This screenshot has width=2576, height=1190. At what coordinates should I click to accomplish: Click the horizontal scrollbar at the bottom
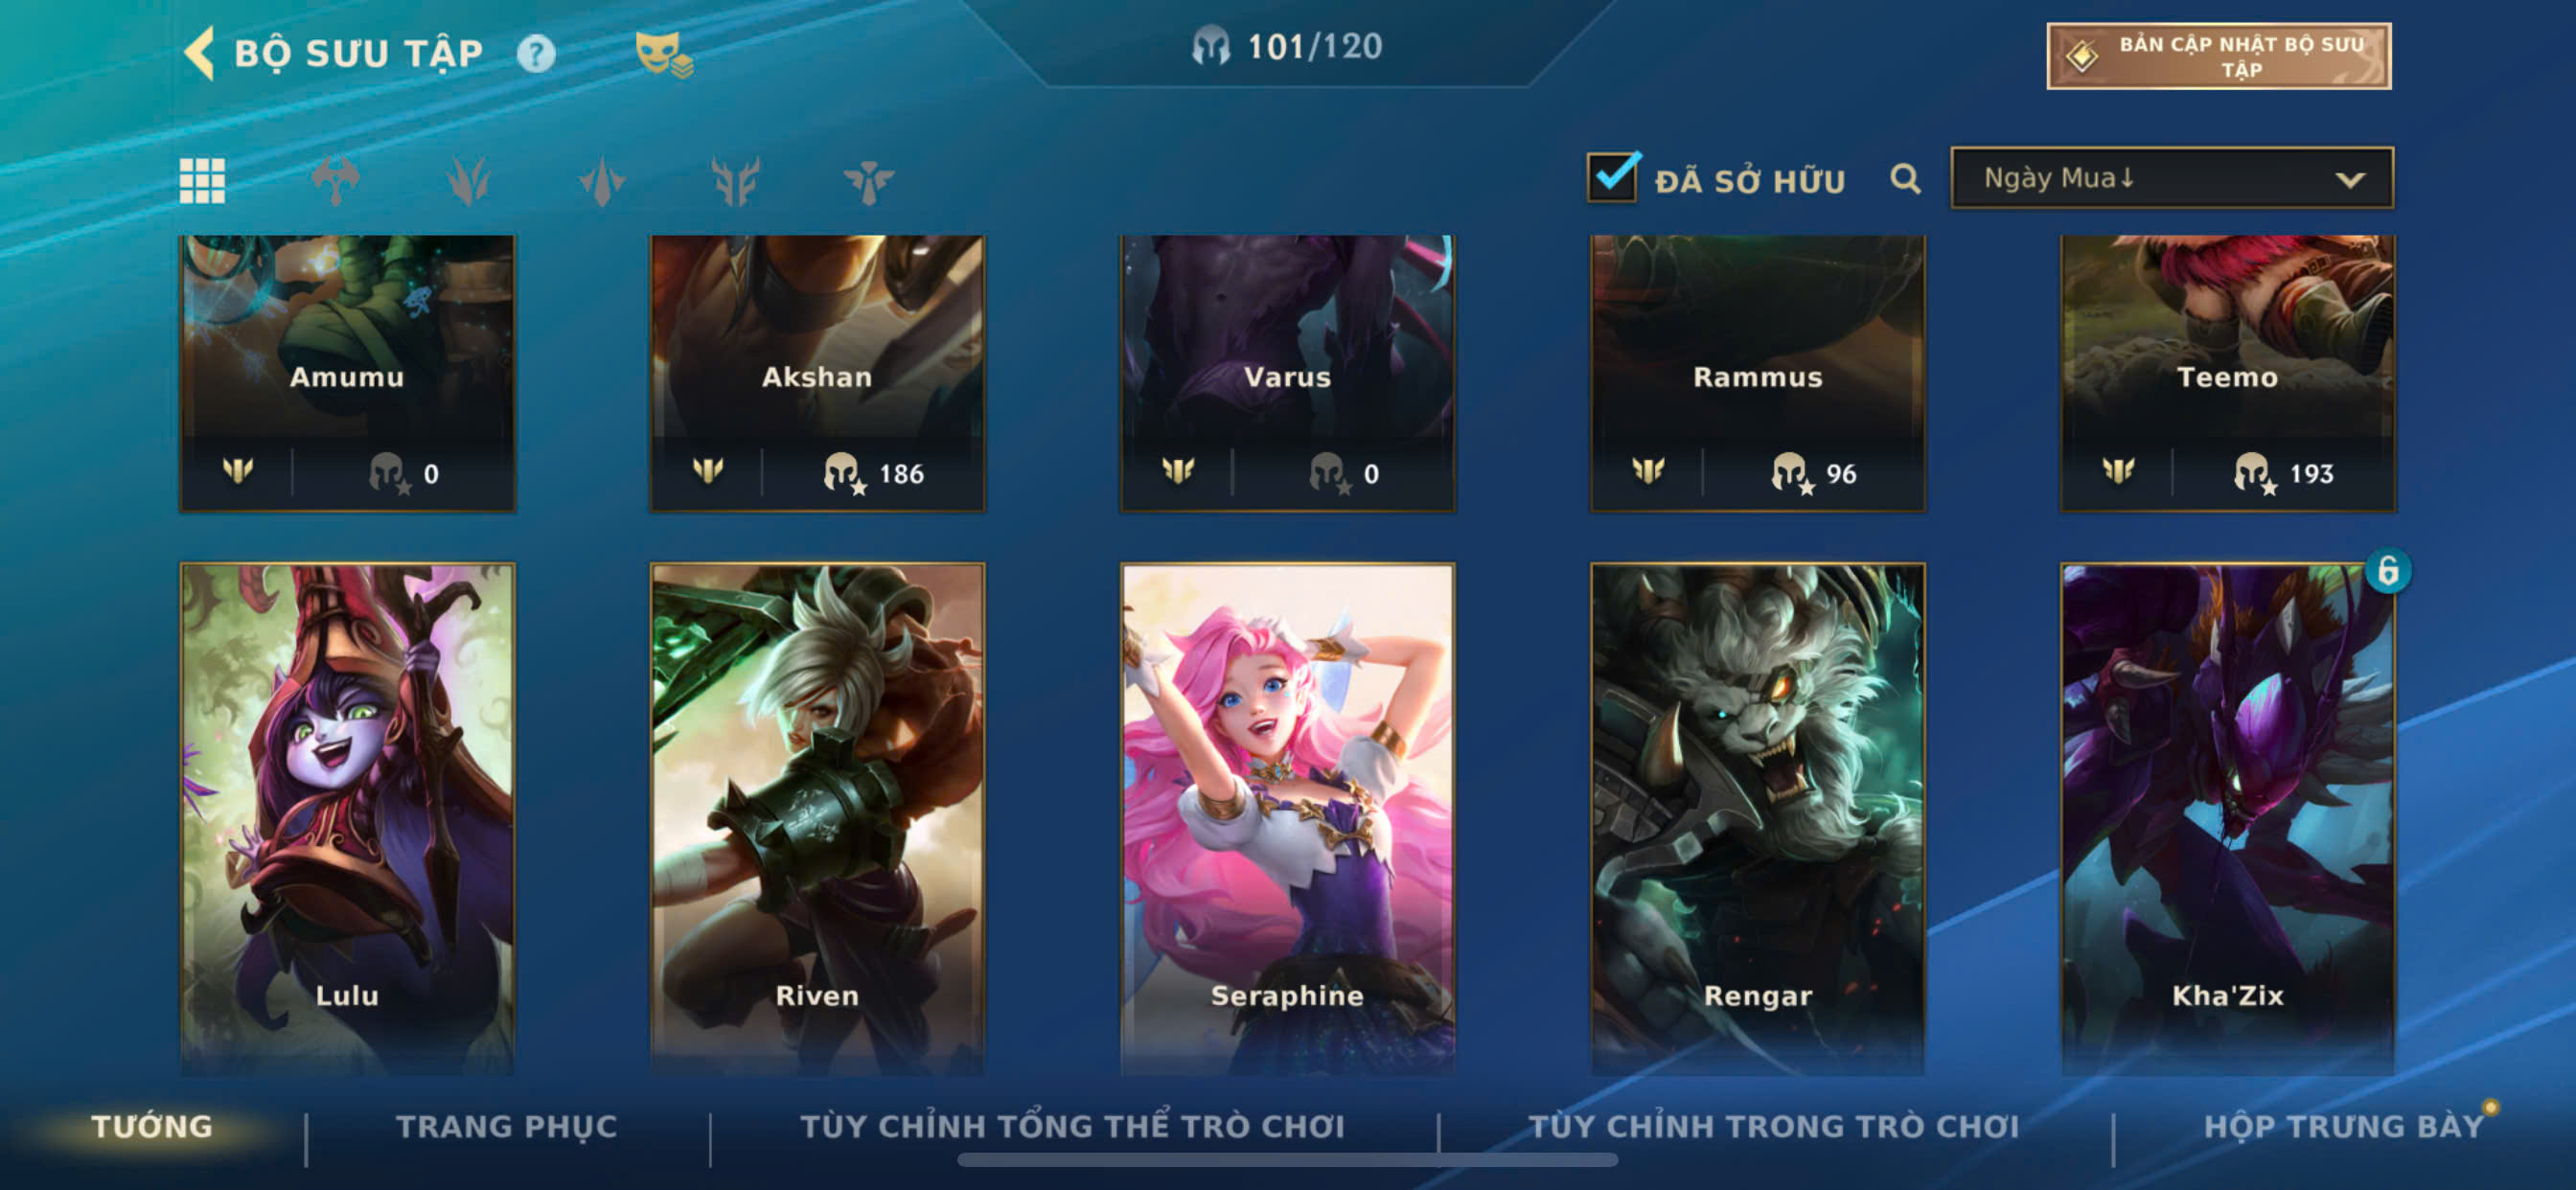1287,1160
